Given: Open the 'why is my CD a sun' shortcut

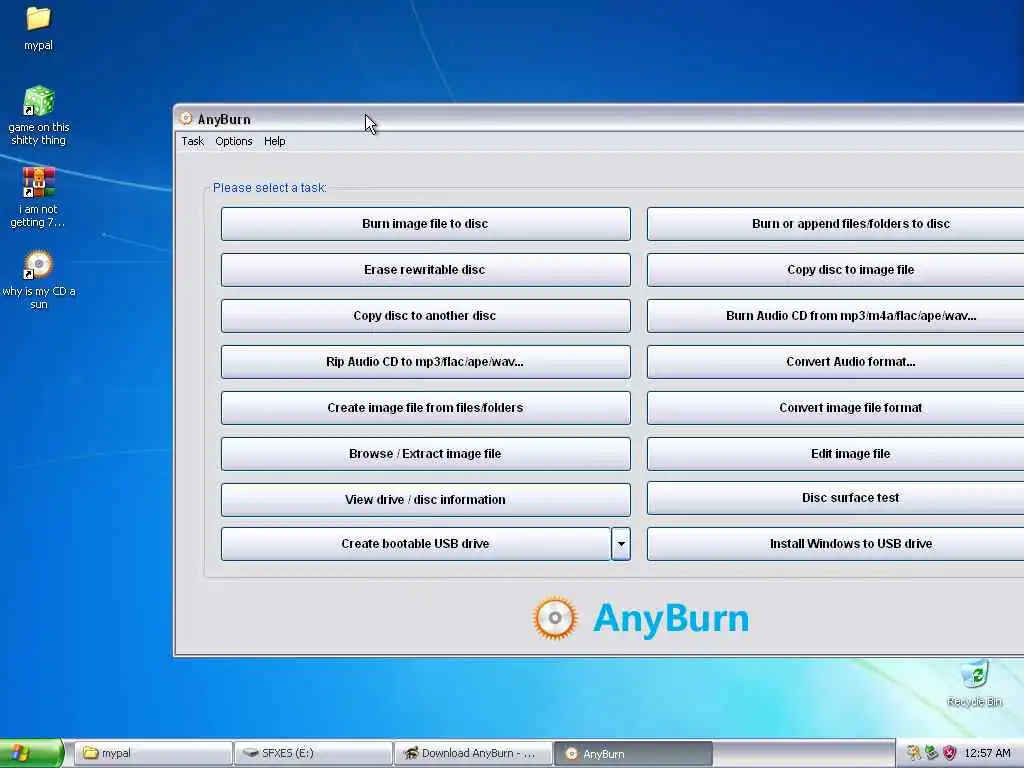Looking at the screenshot, I should 39,280.
